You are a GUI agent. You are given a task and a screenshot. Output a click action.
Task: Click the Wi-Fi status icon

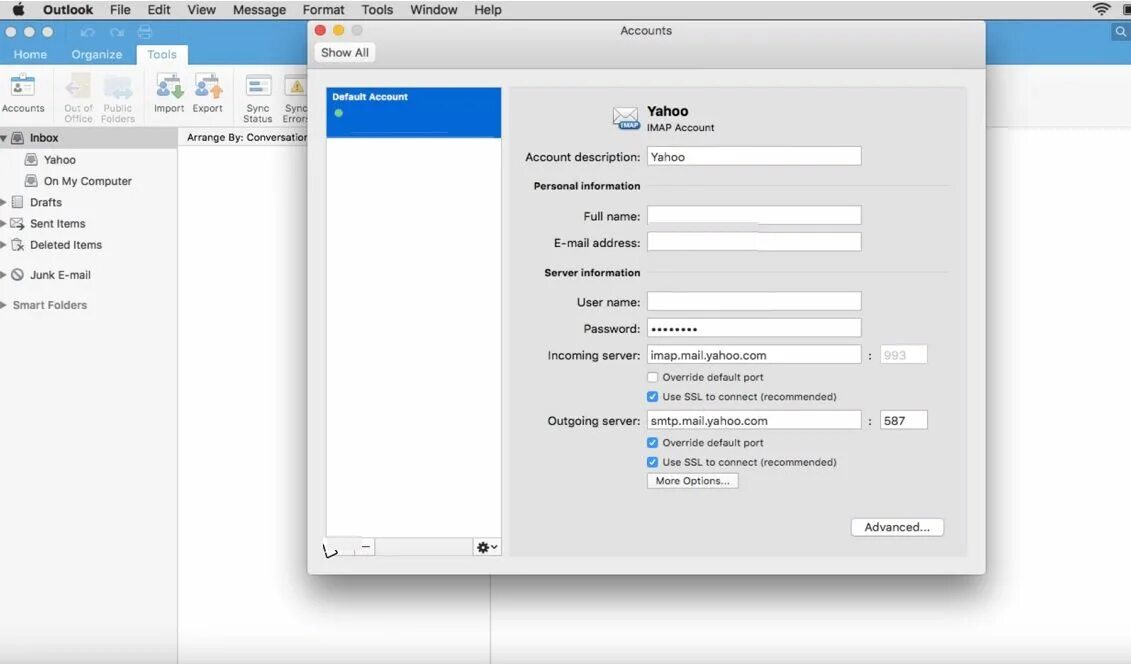pos(1101,9)
